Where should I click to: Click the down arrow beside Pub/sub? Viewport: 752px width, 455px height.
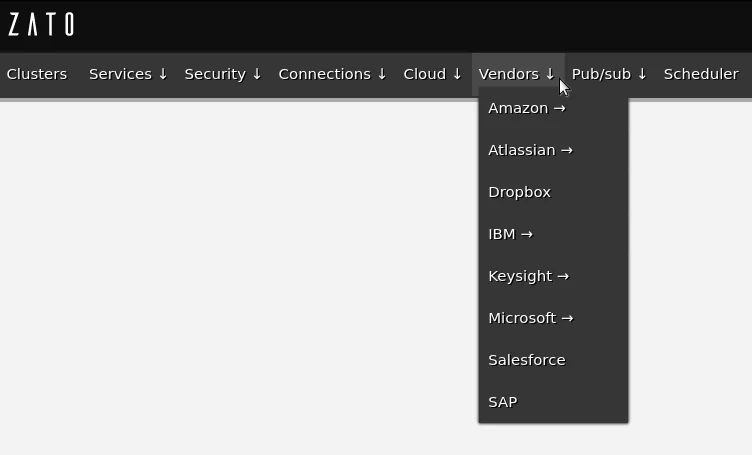(x=642, y=74)
